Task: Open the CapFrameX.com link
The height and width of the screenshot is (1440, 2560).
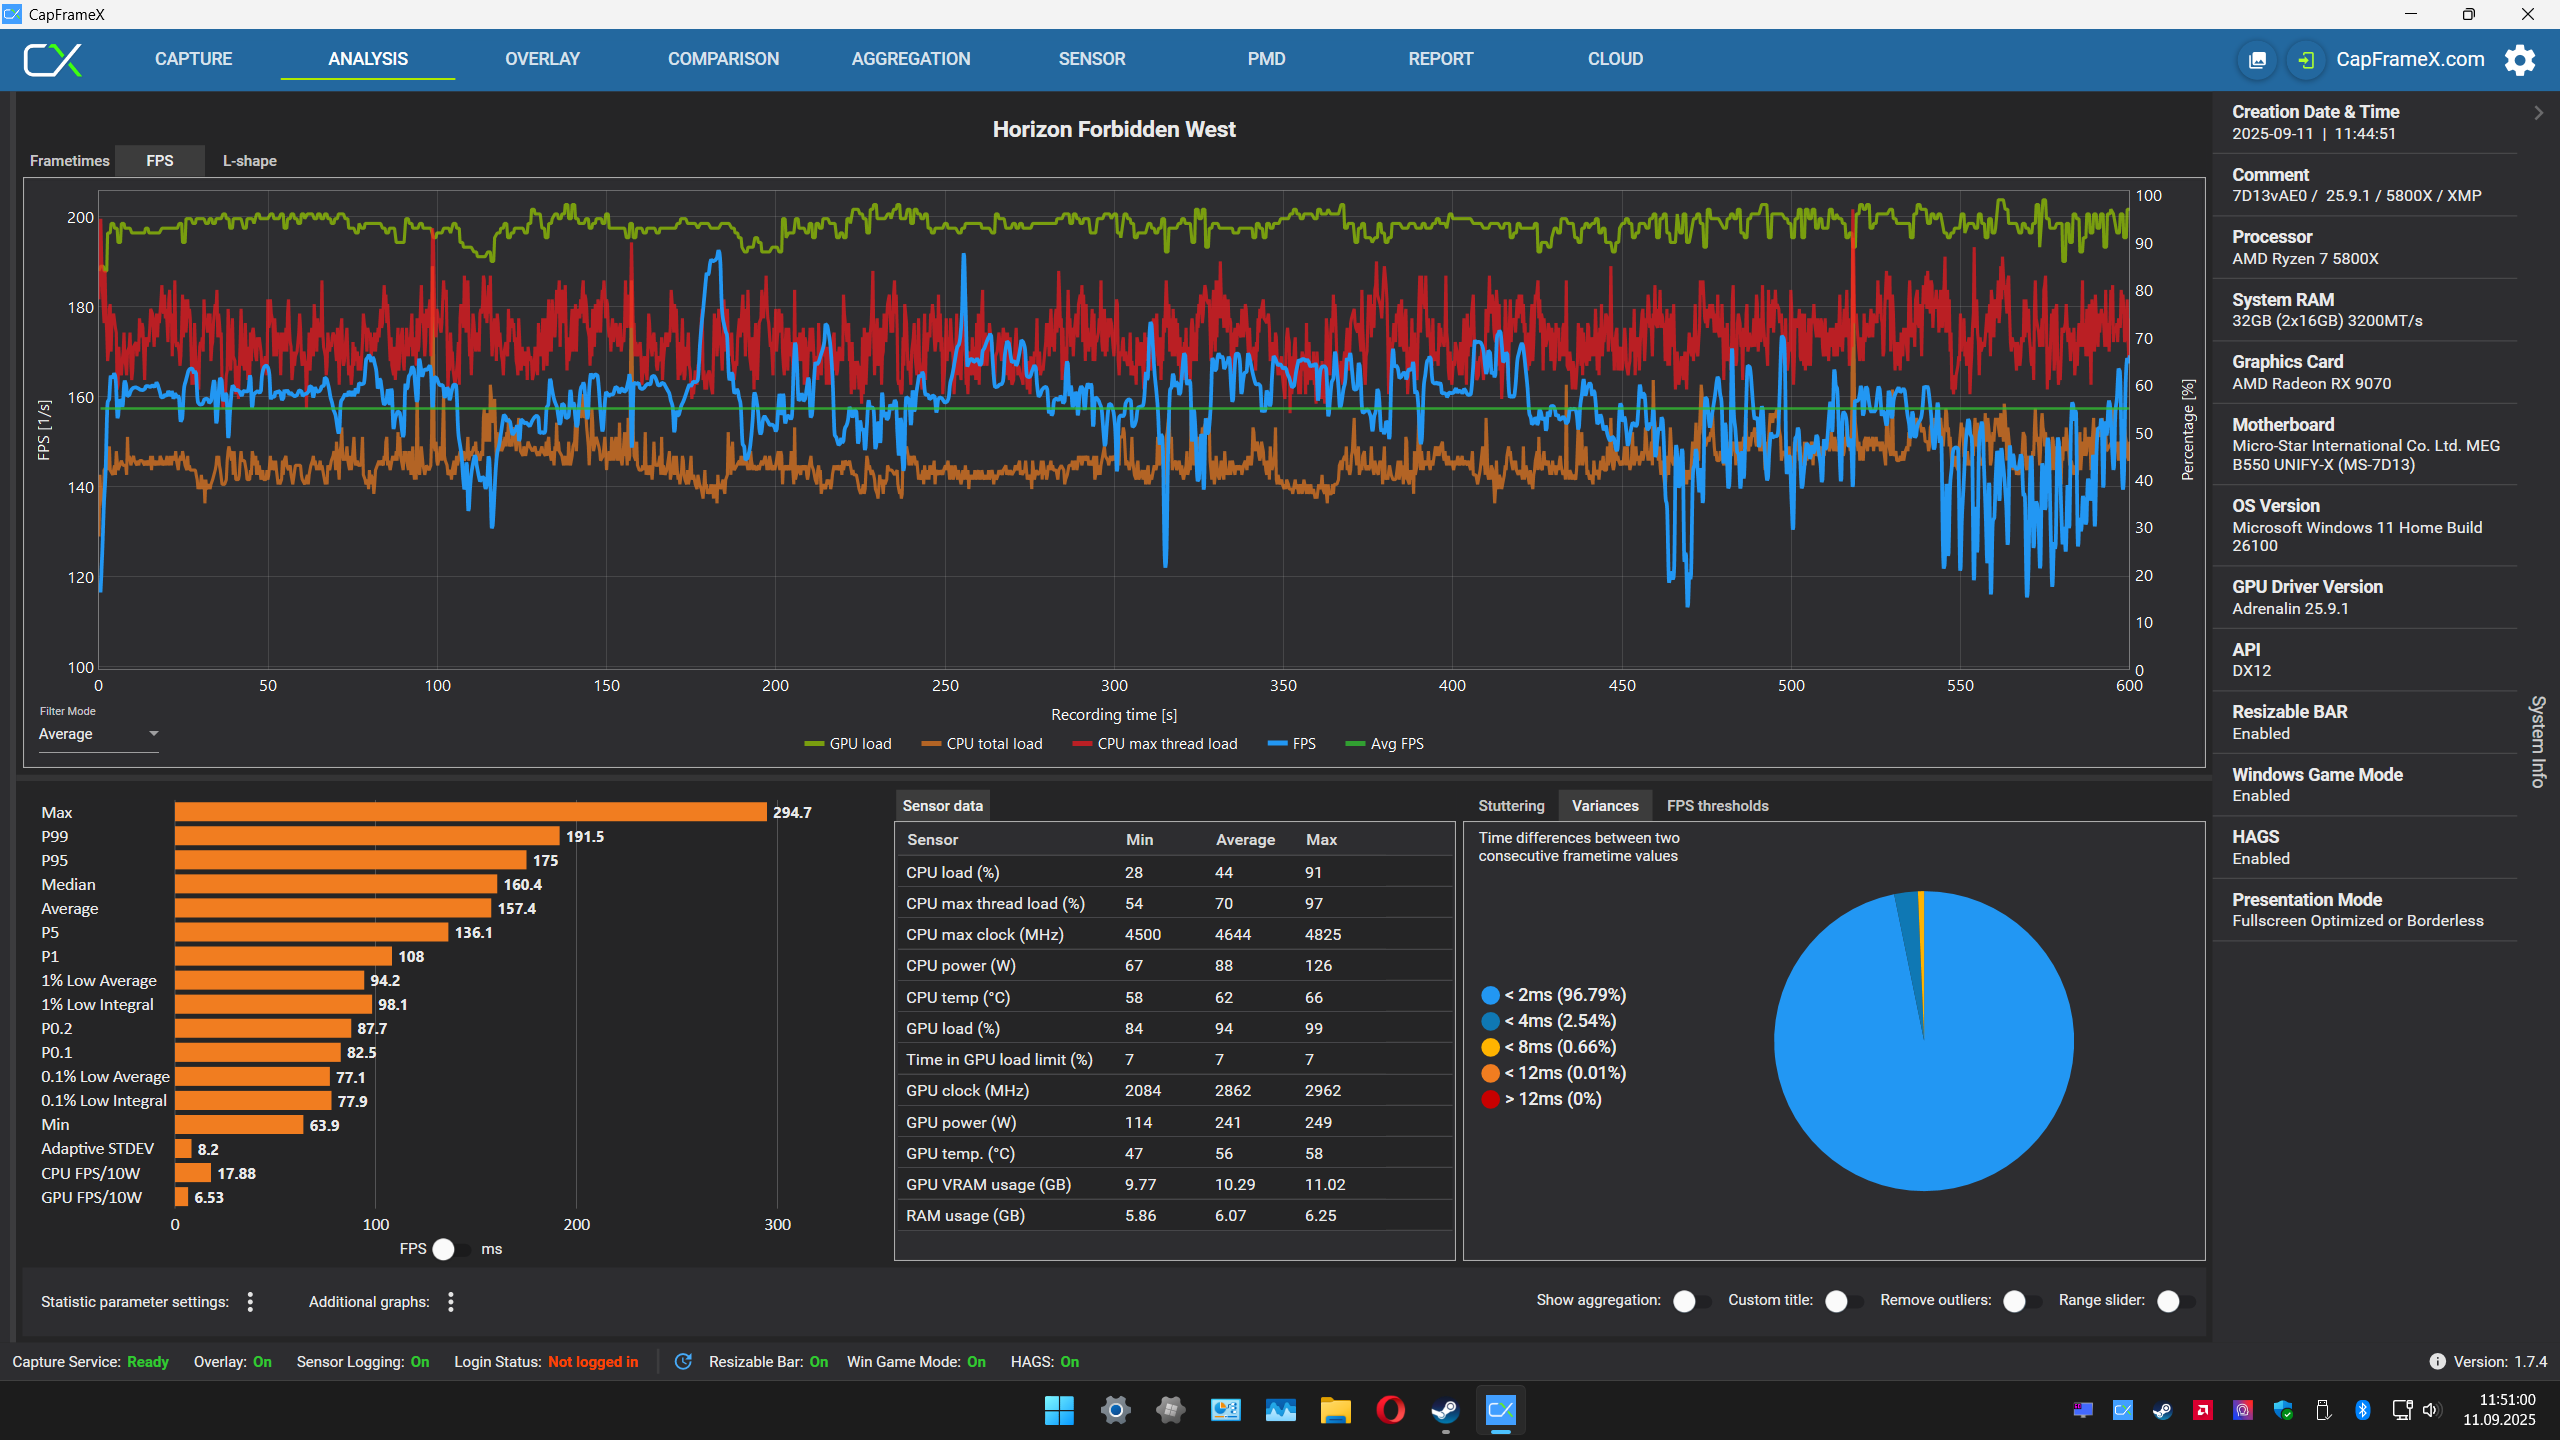Action: 2410,60
